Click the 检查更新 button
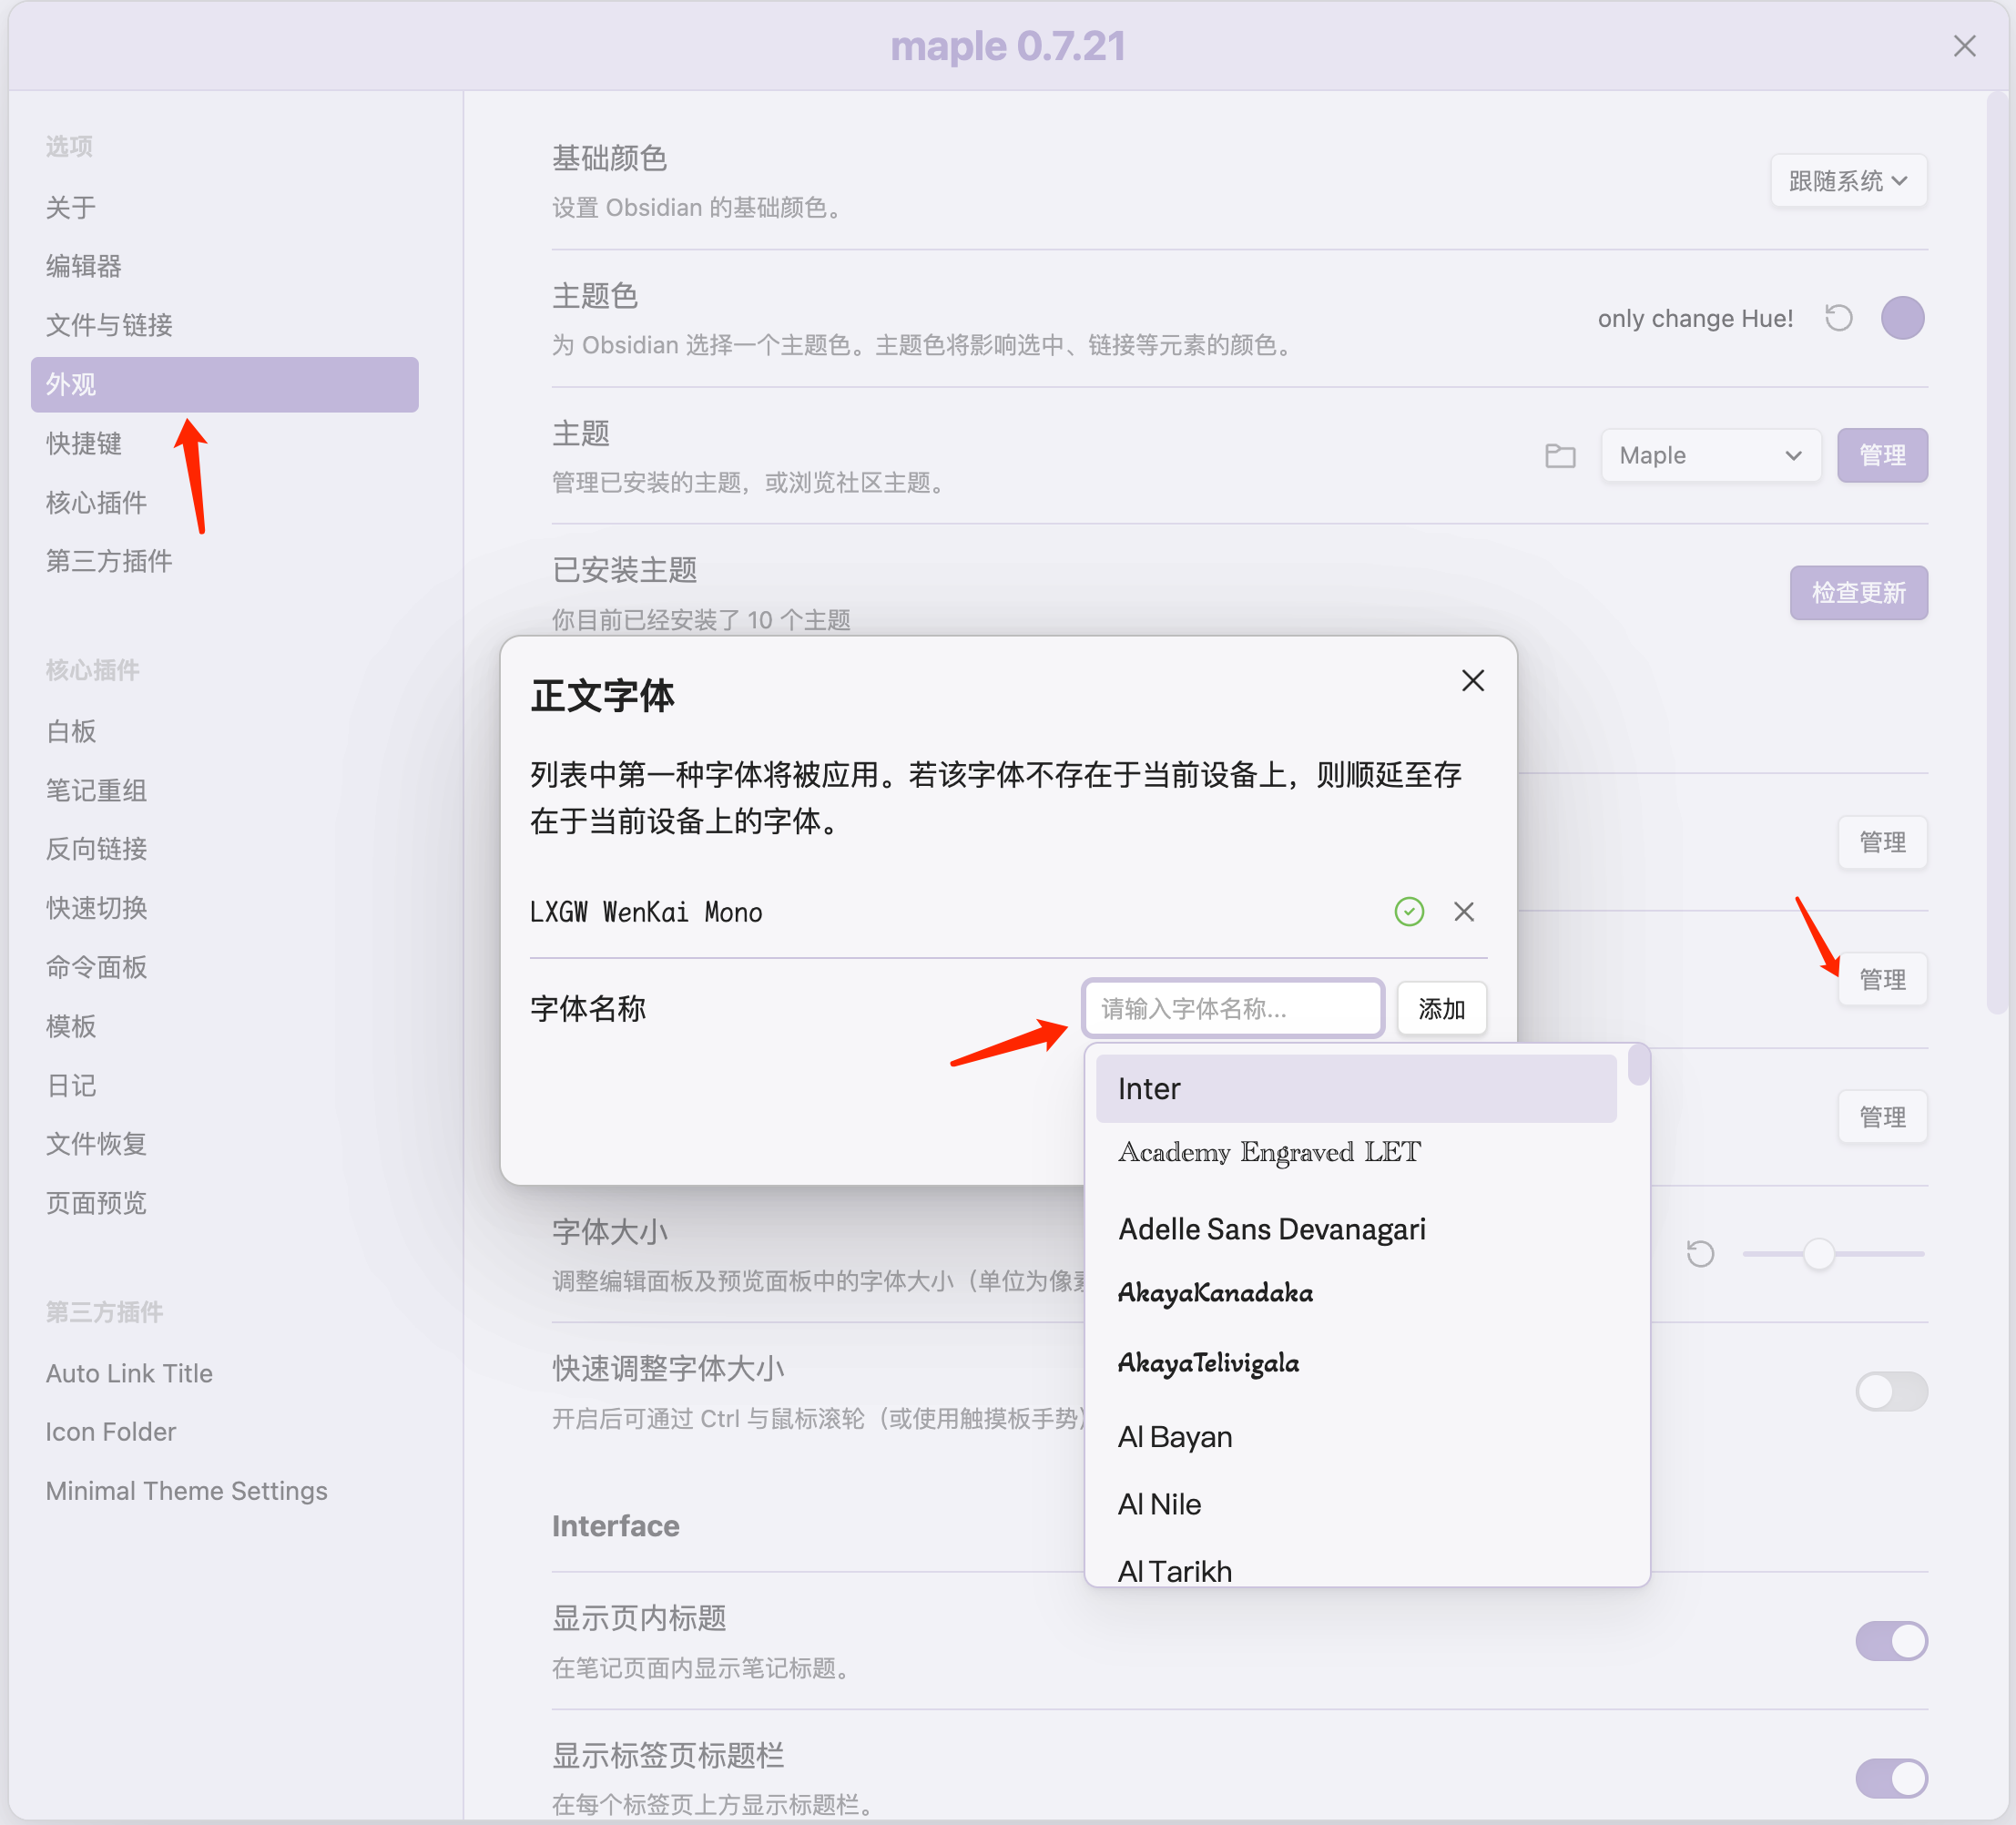 (1858, 593)
